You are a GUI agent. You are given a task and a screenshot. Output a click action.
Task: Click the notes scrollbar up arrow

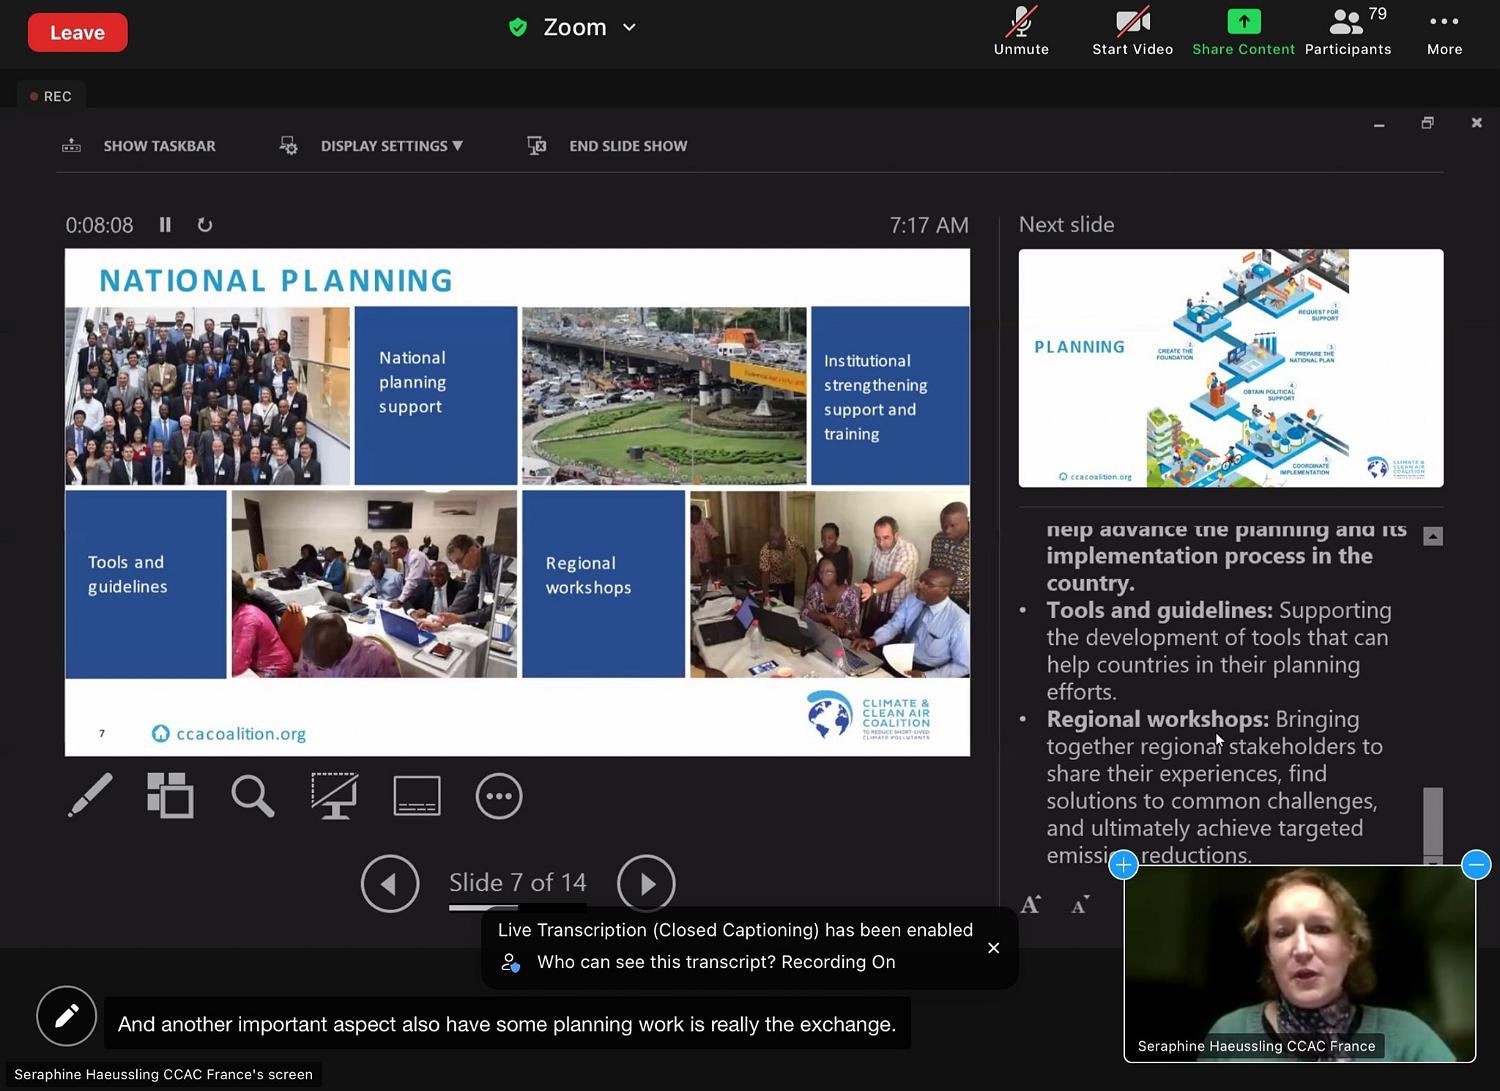tap(1433, 536)
